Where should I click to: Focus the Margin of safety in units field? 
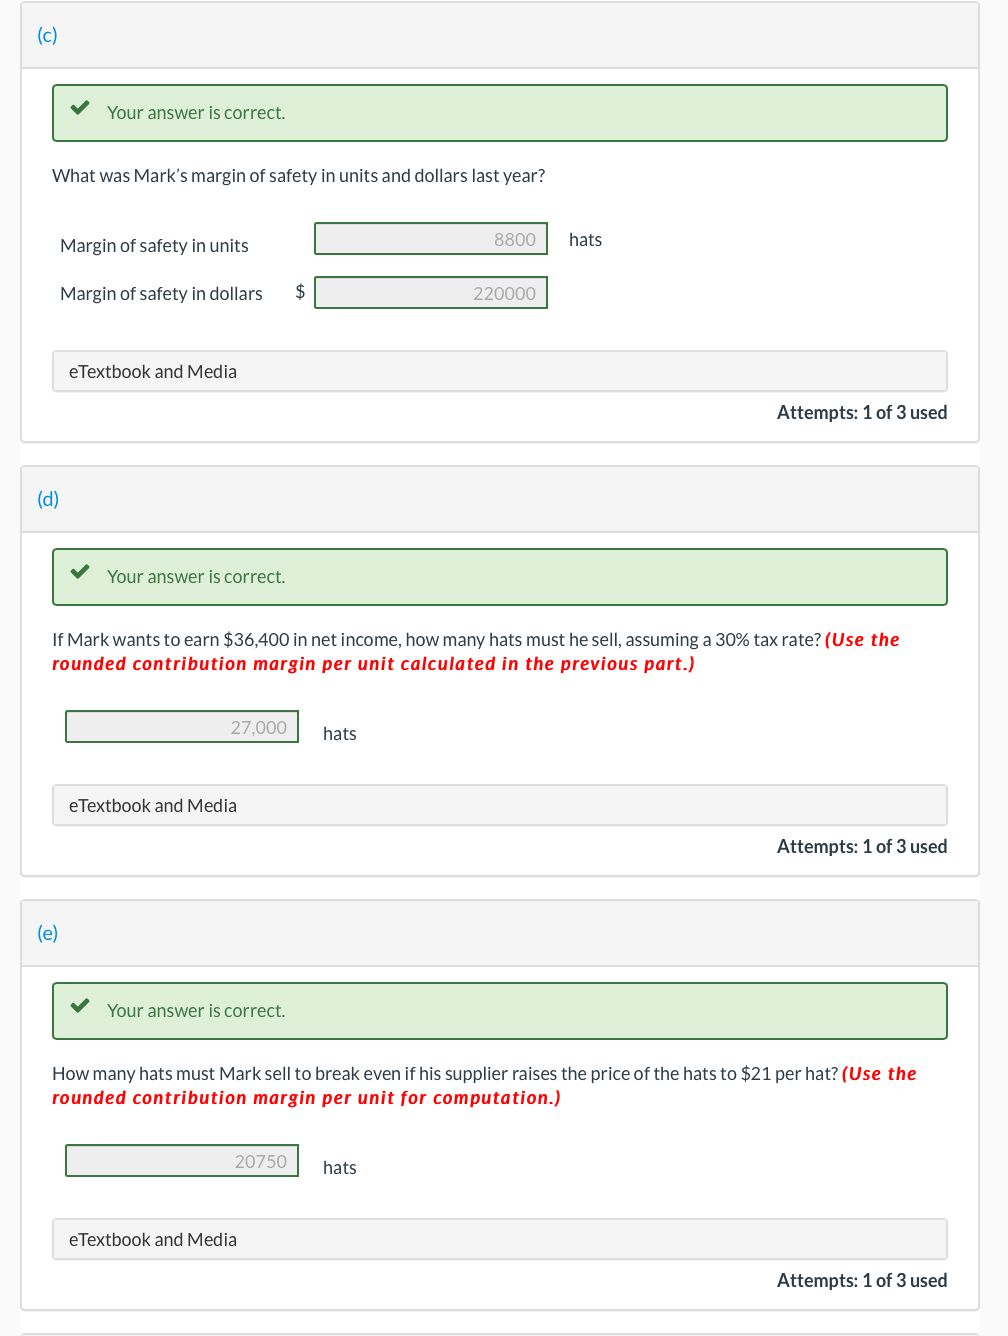click(431, 239)
